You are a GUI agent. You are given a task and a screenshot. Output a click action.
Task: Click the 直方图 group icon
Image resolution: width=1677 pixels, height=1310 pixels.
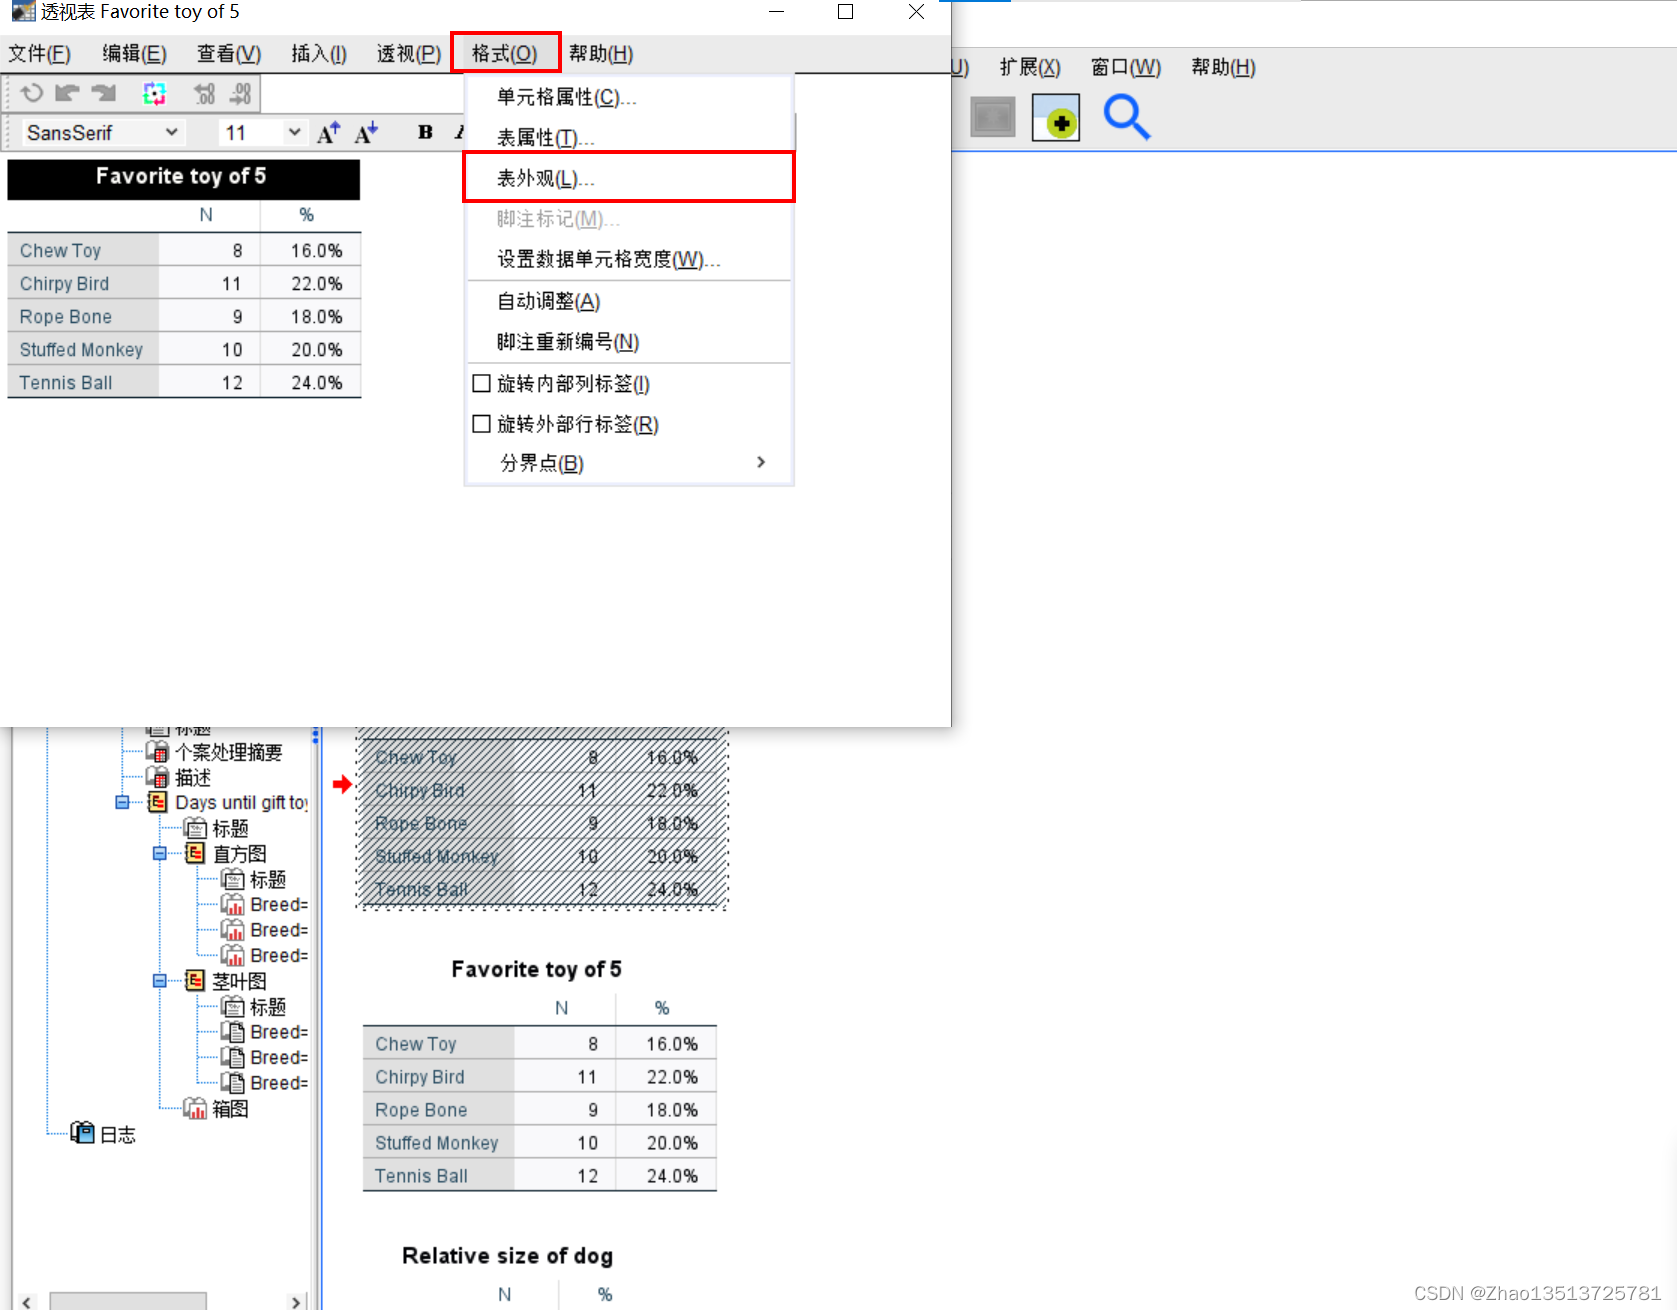195,853
